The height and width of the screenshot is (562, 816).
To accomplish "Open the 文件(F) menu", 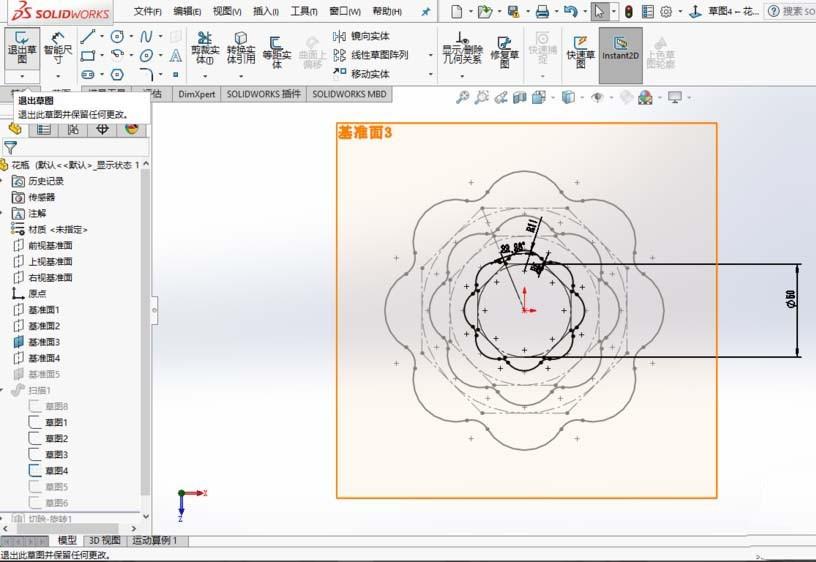I will click(x=147, y=11).
